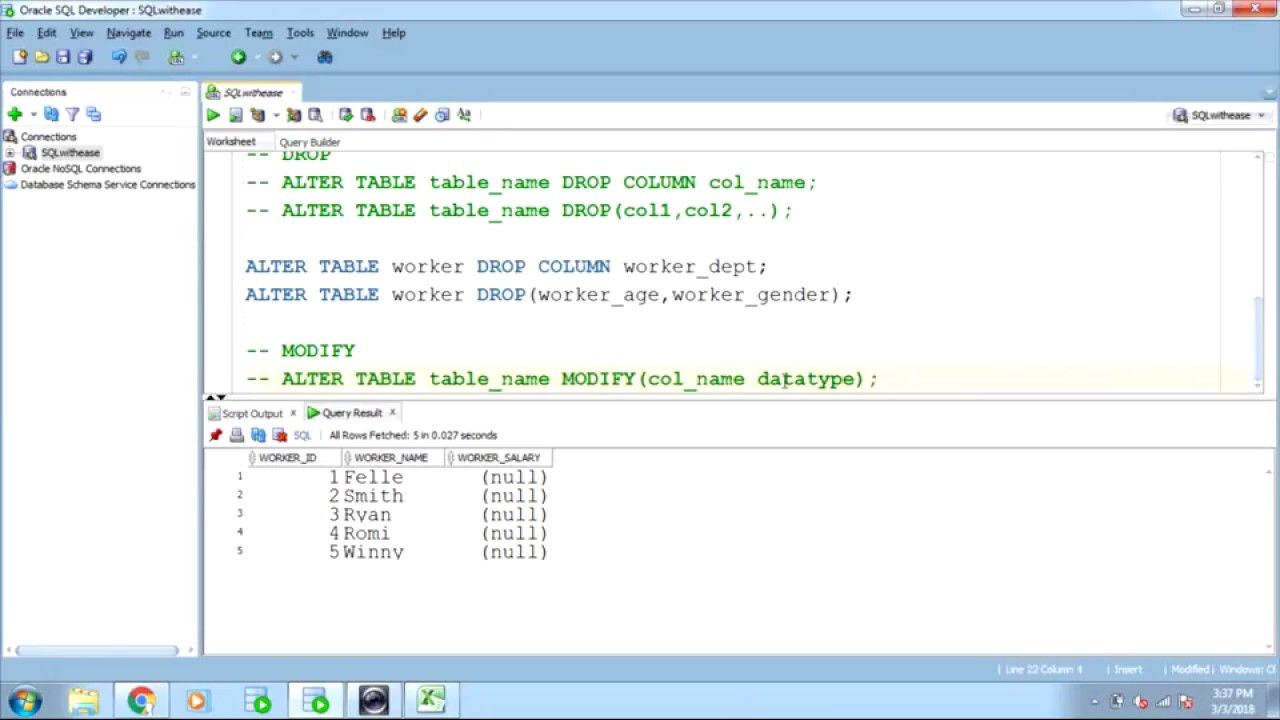Click the WORKER_NAME column header
Viewport: 1280px width, 720px height.
(x=392, y=458)
